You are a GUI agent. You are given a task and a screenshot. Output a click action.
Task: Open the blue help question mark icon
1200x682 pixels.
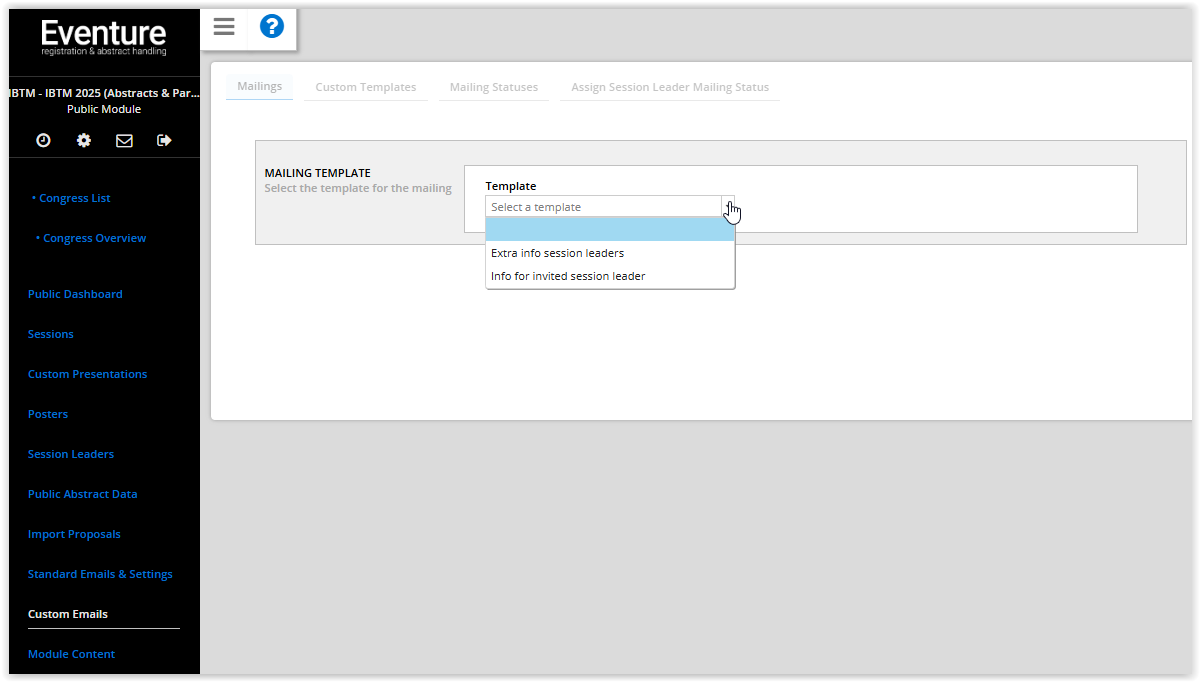tap(272, 27)
